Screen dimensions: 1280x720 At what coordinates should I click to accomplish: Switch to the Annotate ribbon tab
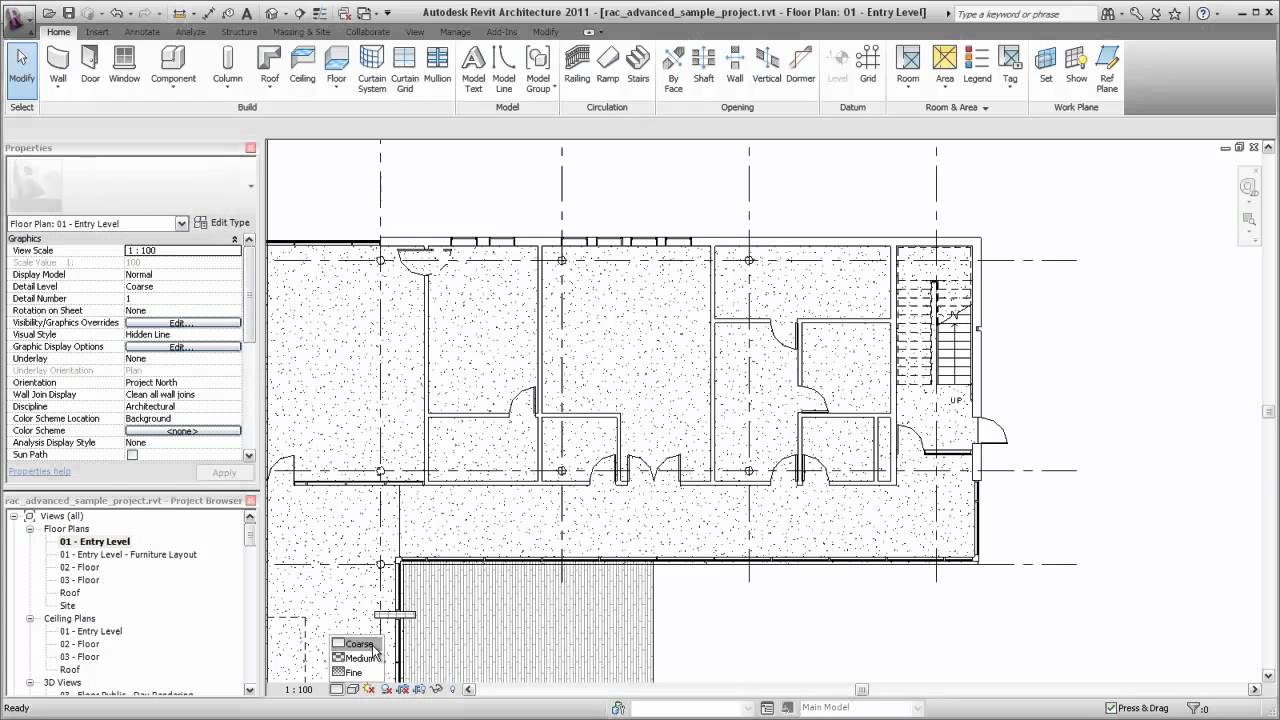pyautogui.click(x=142, y=32)
